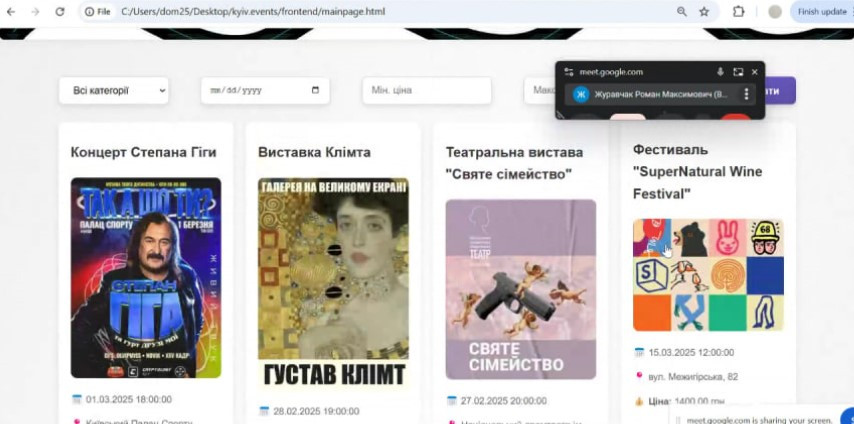Screen dimensions: 854x424
Task: Open the Святе сімейство theatre poster
Action: pos(521,289)
